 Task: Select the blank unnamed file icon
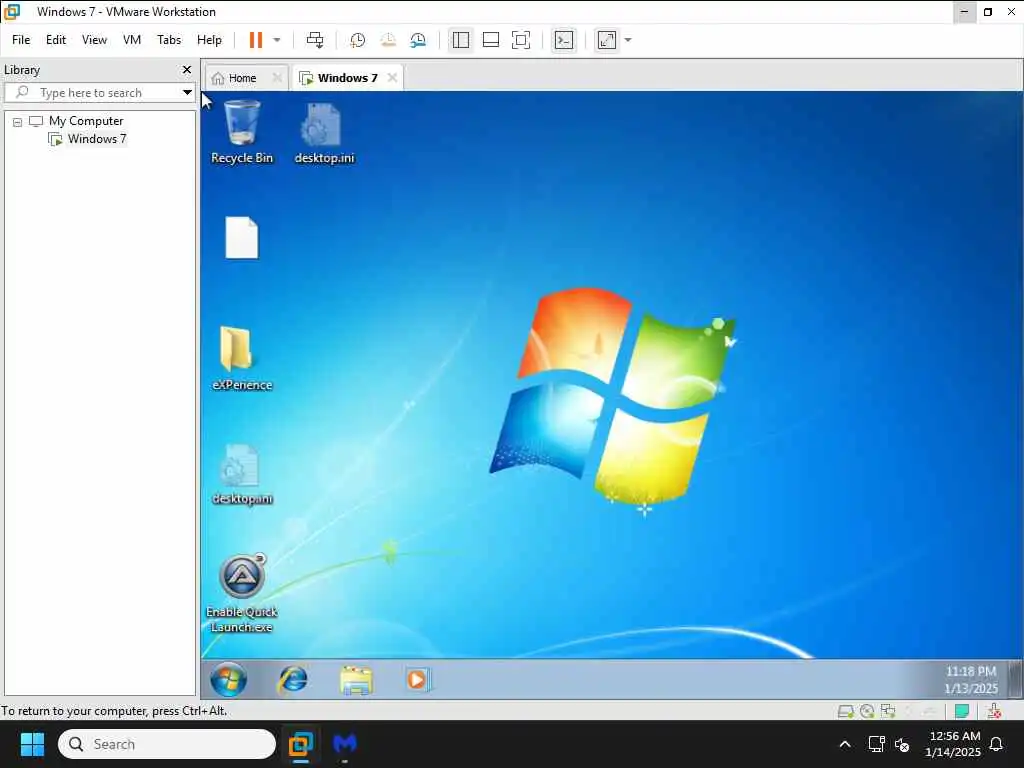[x=242, y=238]
